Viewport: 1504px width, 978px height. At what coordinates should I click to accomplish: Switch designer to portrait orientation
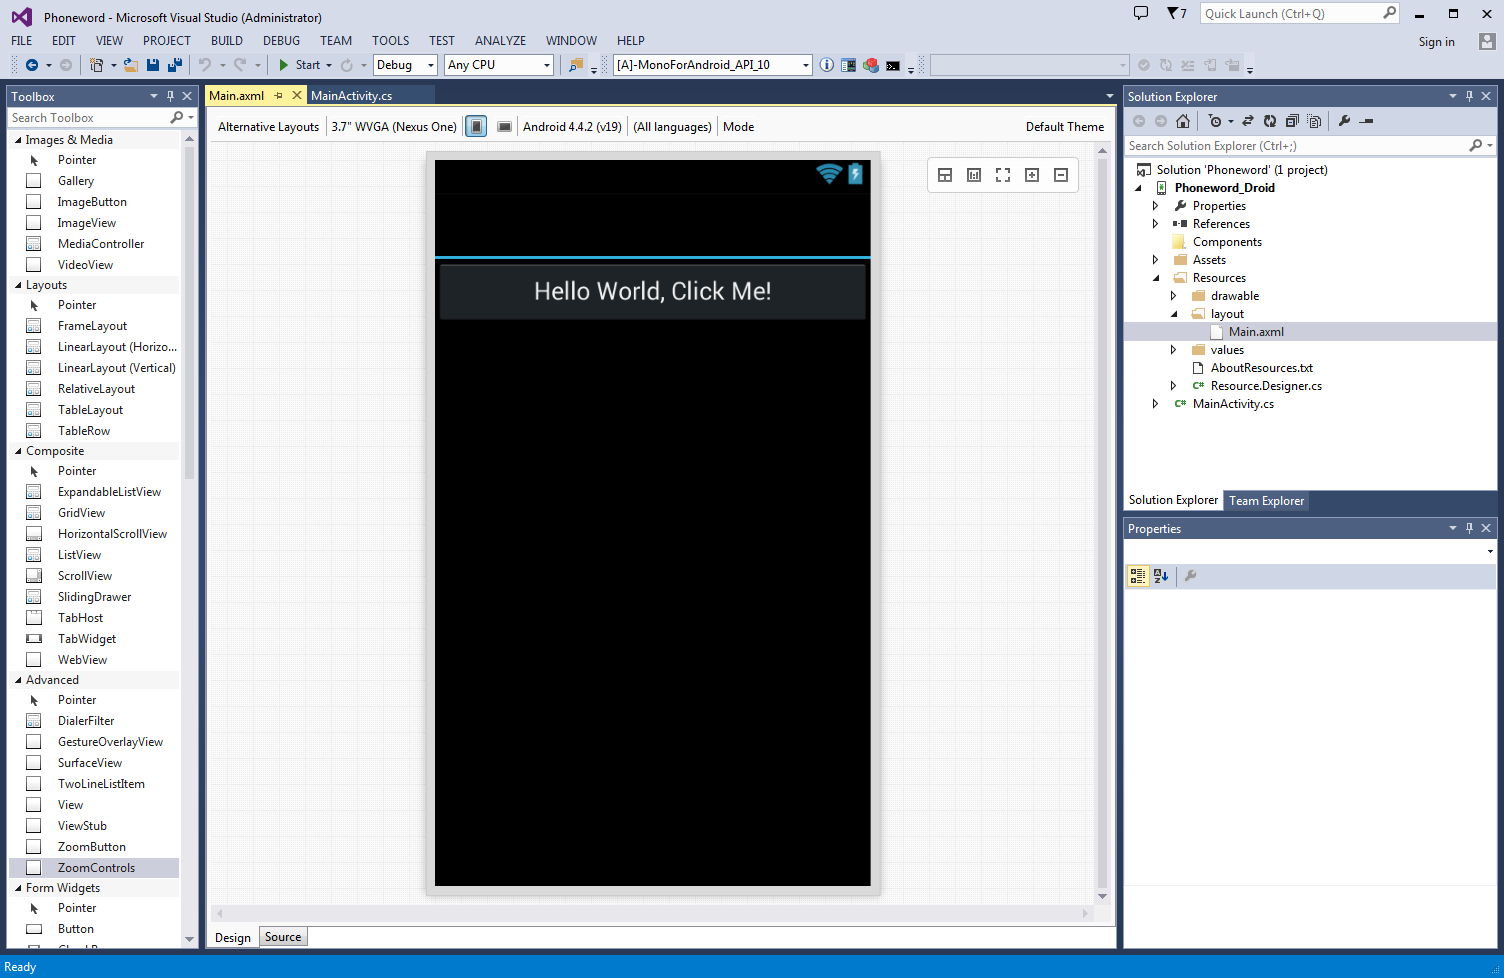coord(477,127)
